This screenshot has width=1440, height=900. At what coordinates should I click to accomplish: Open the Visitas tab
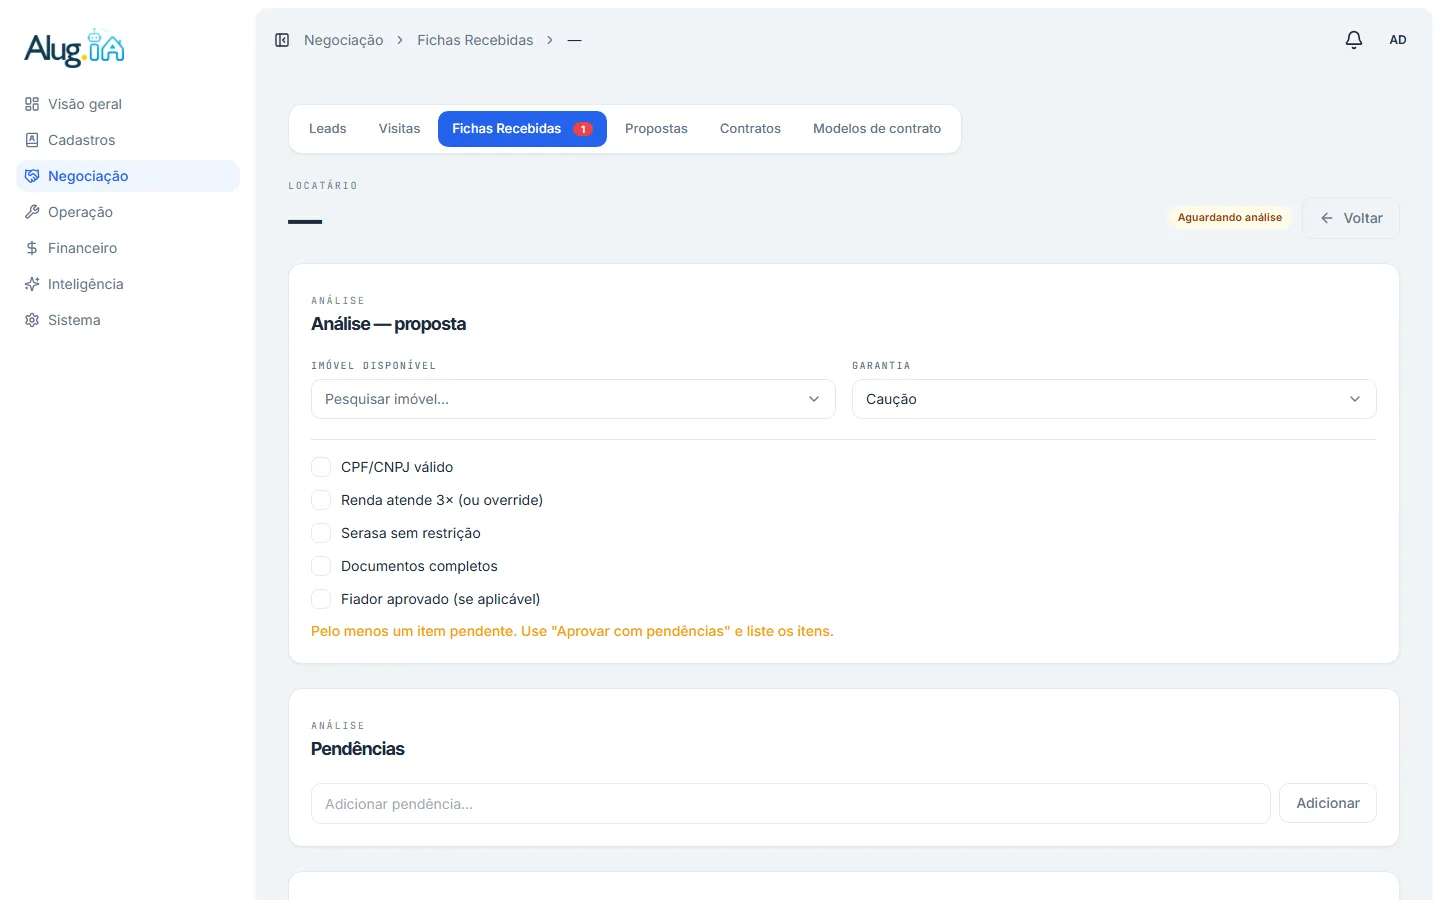pyautogui.click(x=399, y=129)
